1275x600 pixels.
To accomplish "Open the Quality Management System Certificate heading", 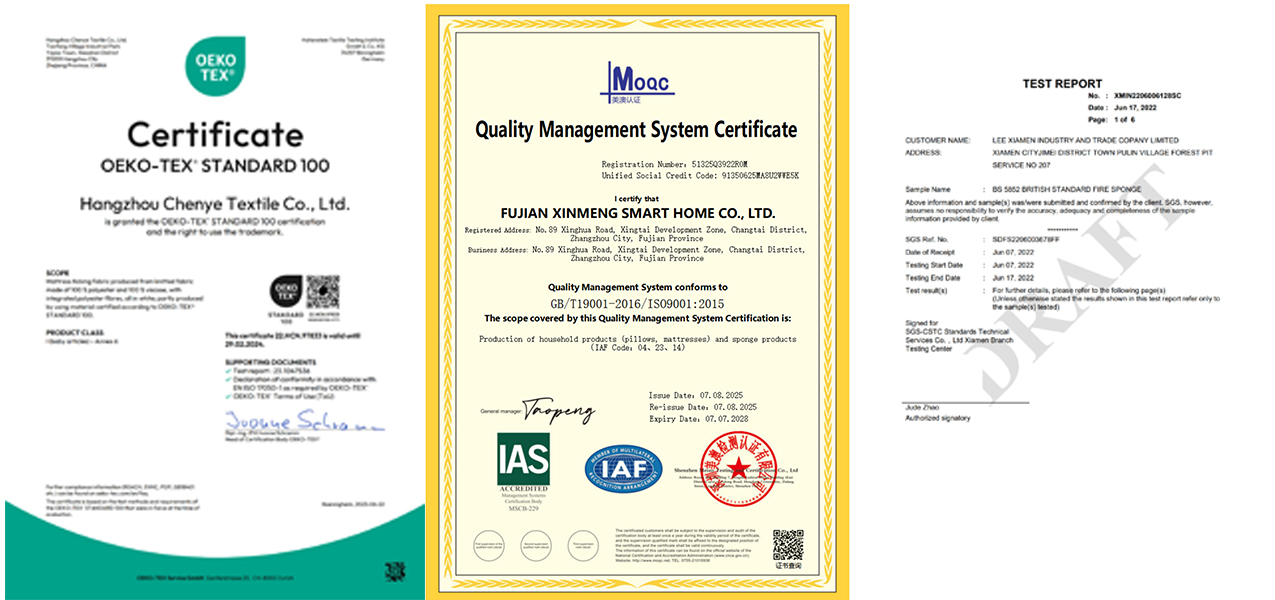I will (x=637, y=129).
